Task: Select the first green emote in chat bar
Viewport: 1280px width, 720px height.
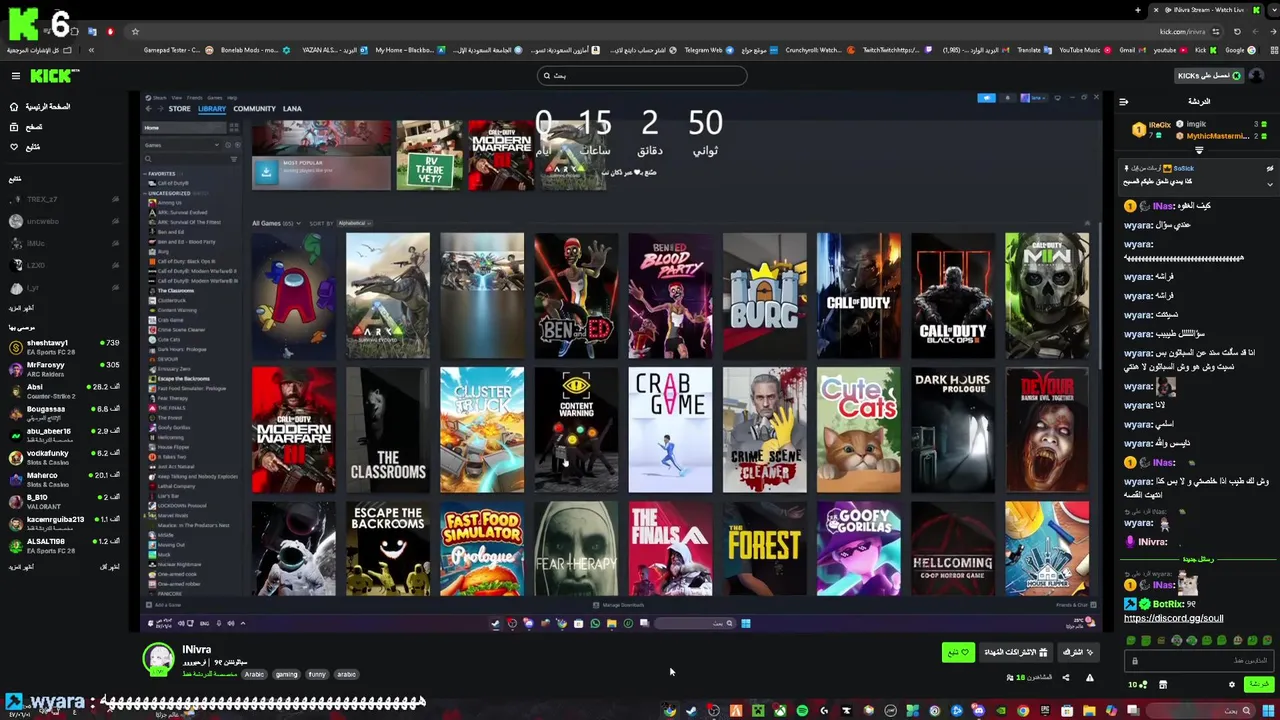Action: click(1131, 640)
